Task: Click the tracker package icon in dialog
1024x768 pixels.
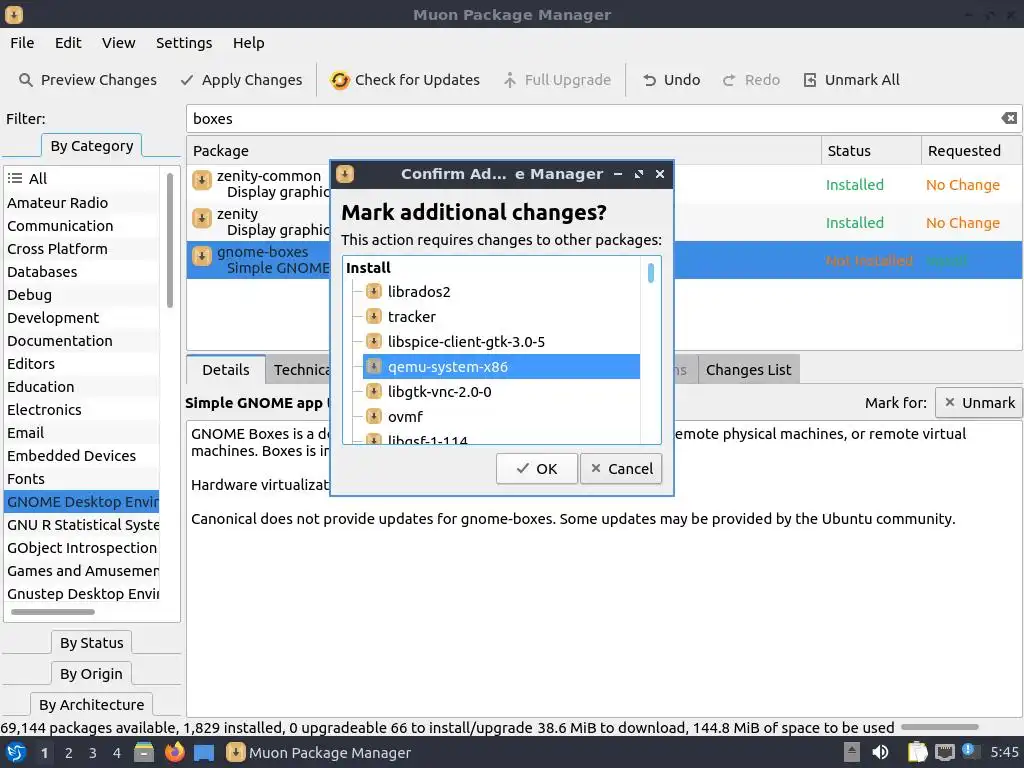Action: coord(374,316)
